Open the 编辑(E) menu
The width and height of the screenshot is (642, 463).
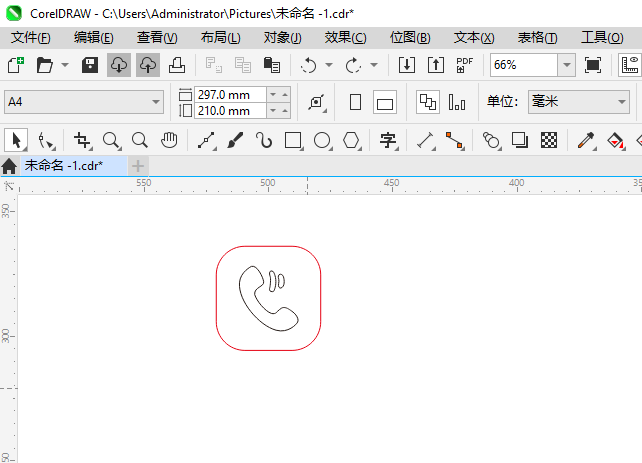[x=94, y=38]
